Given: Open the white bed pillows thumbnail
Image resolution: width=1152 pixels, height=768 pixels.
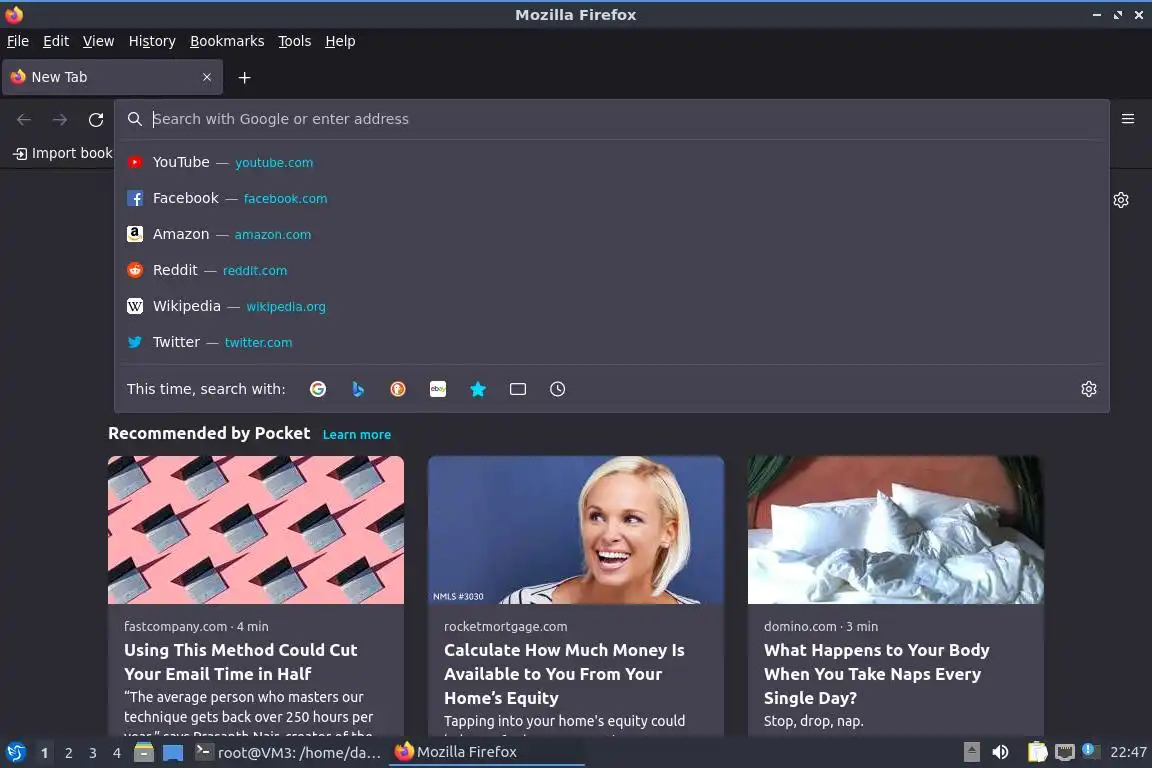Looking at the screenshot, I should pyautogui.click(x=896, y=530).
